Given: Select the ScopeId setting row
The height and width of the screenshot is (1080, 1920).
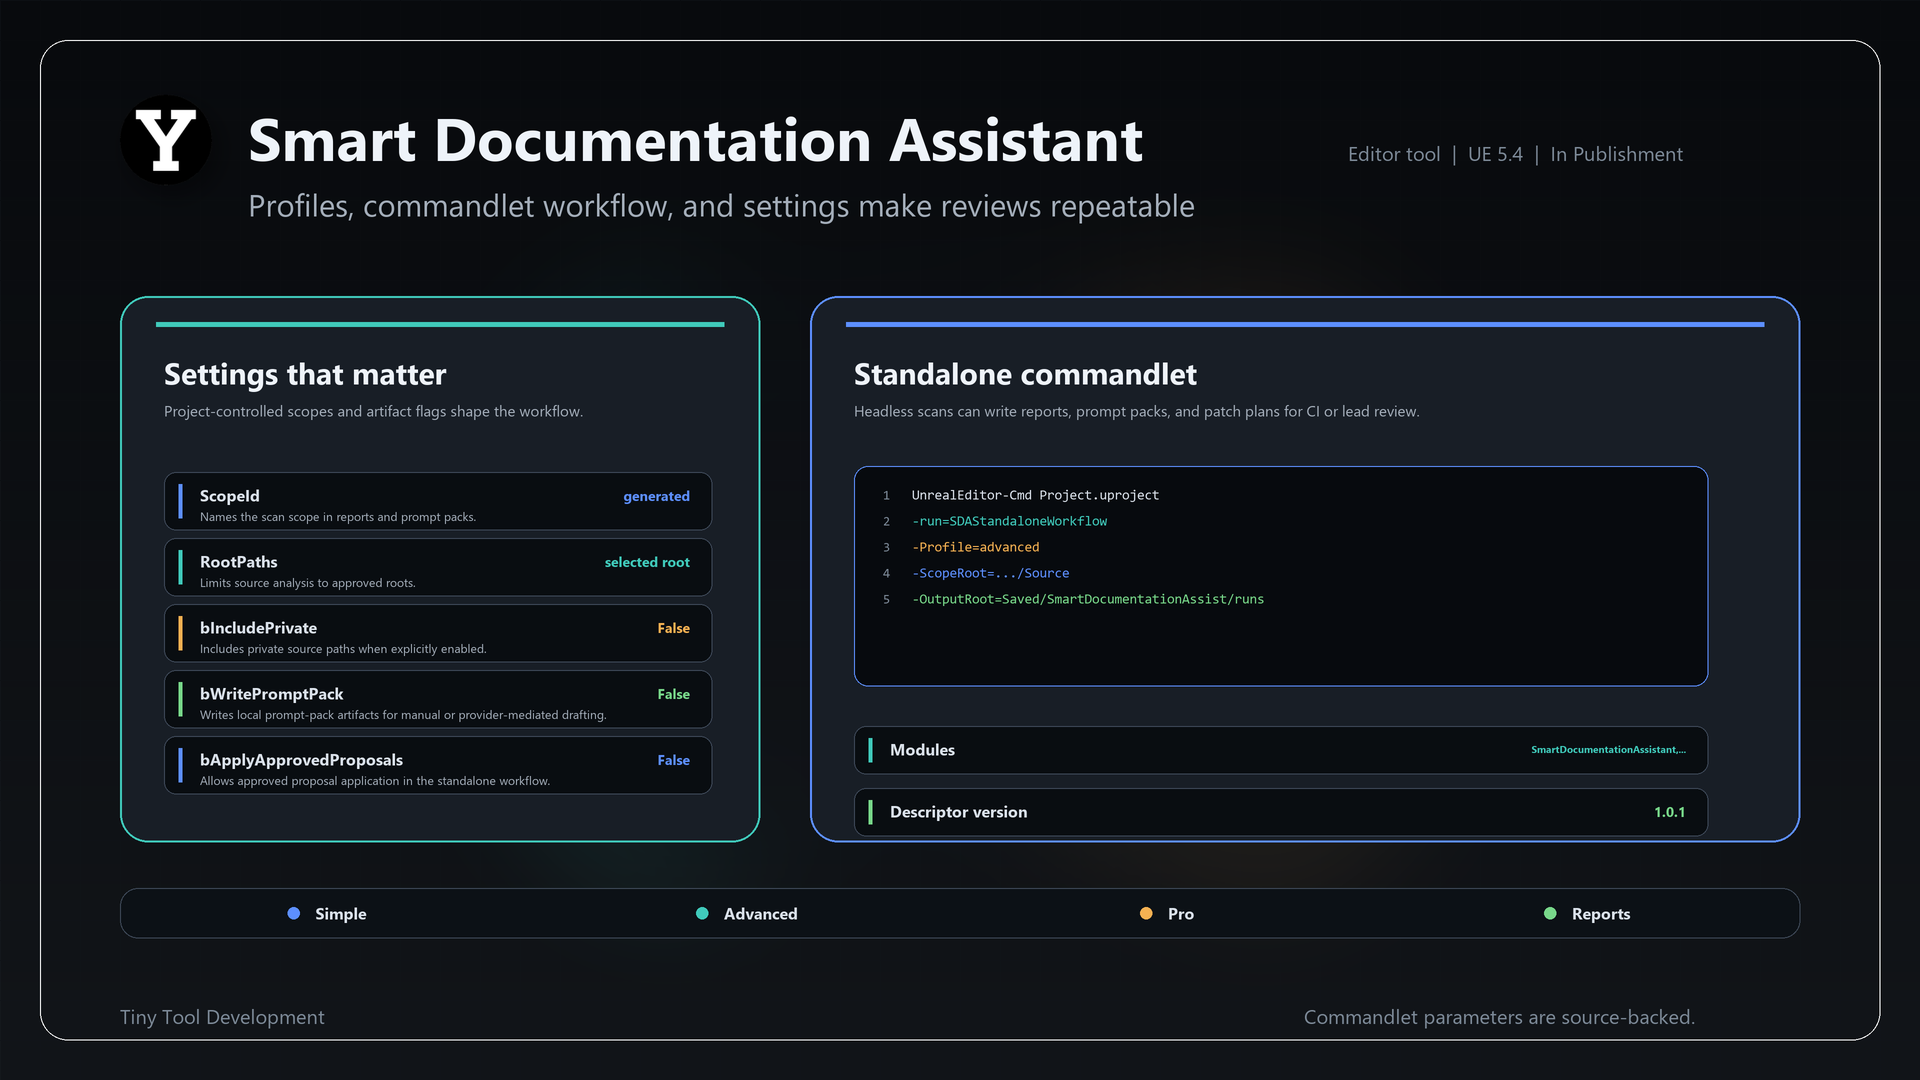Looking at the screenshot, I should pos(438,501).
